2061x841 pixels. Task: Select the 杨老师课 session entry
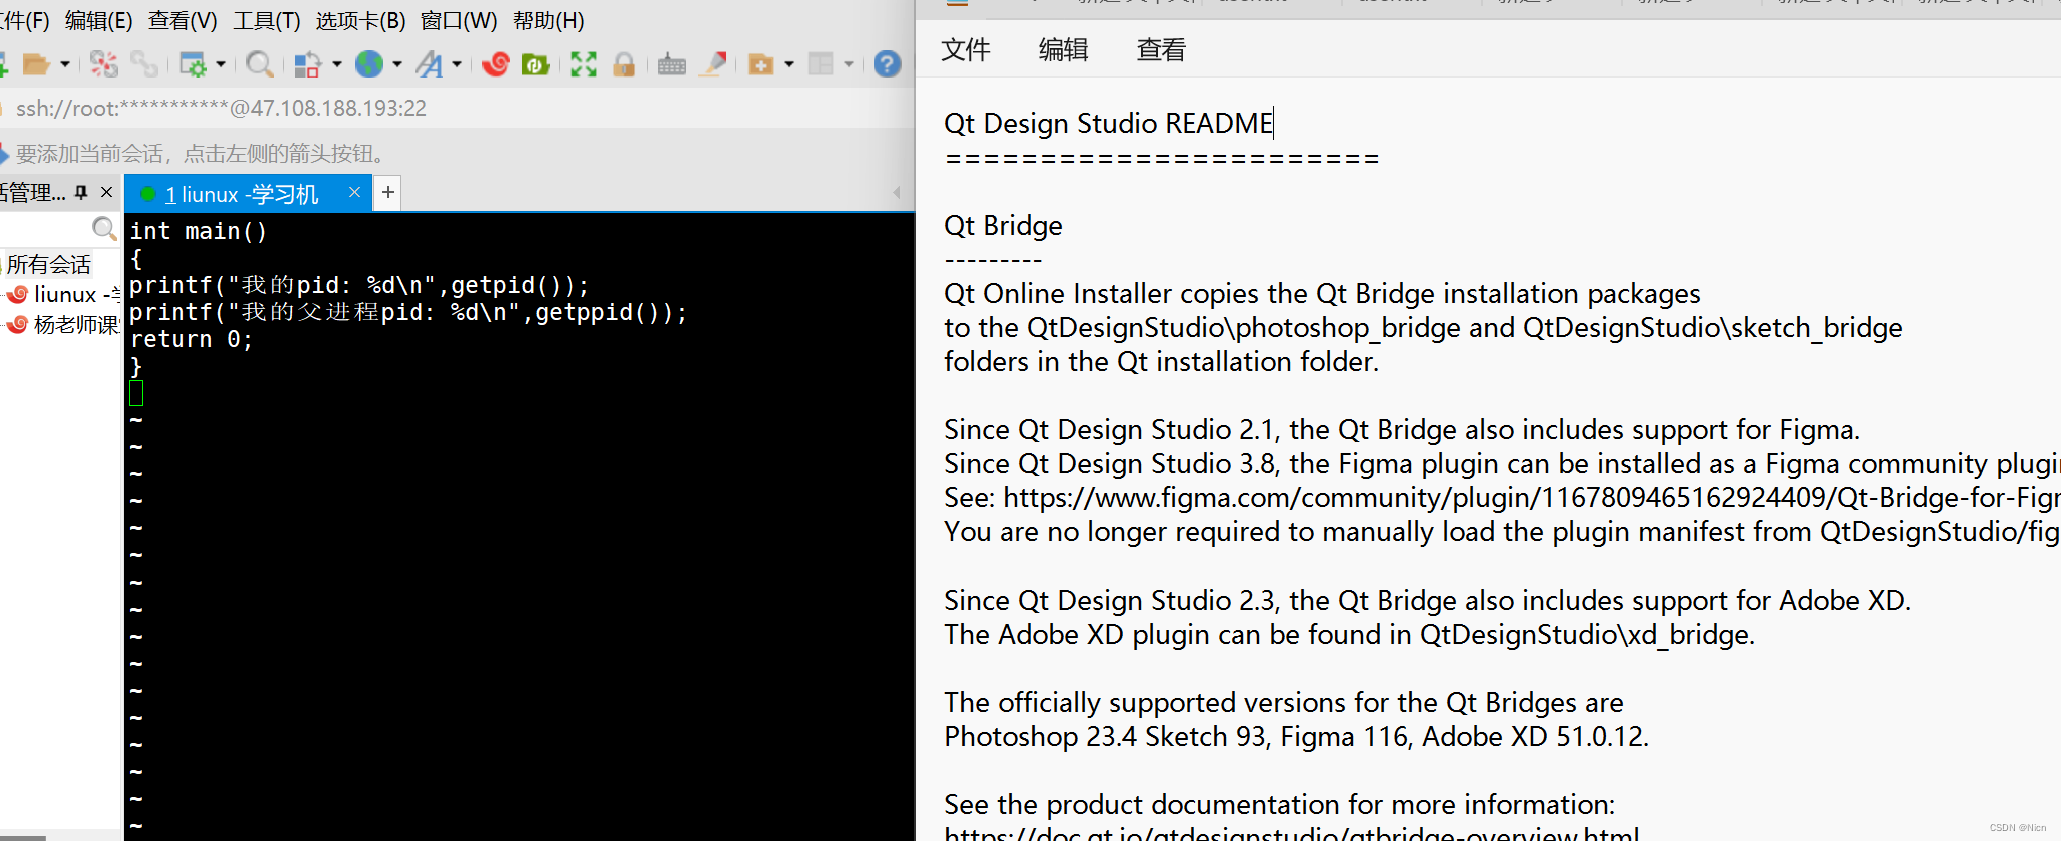[65, 324]
